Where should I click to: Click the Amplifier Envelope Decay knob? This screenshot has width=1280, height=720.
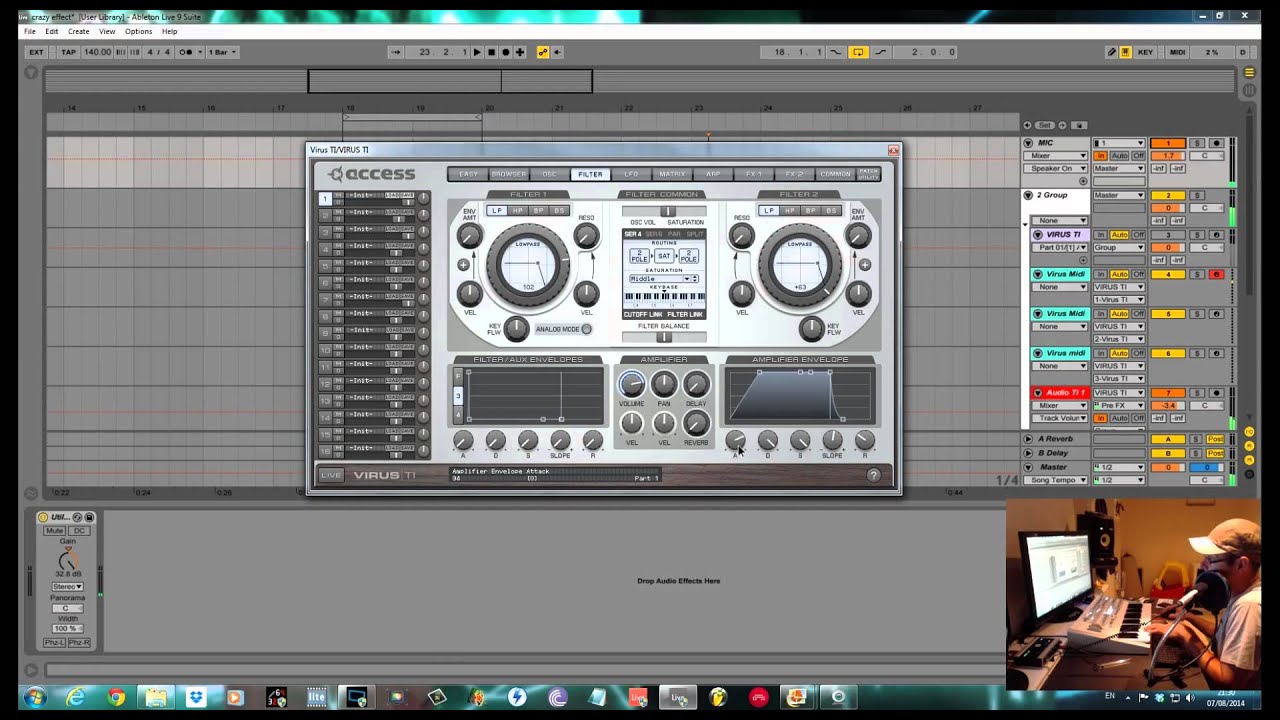click(x=768, y=440)
